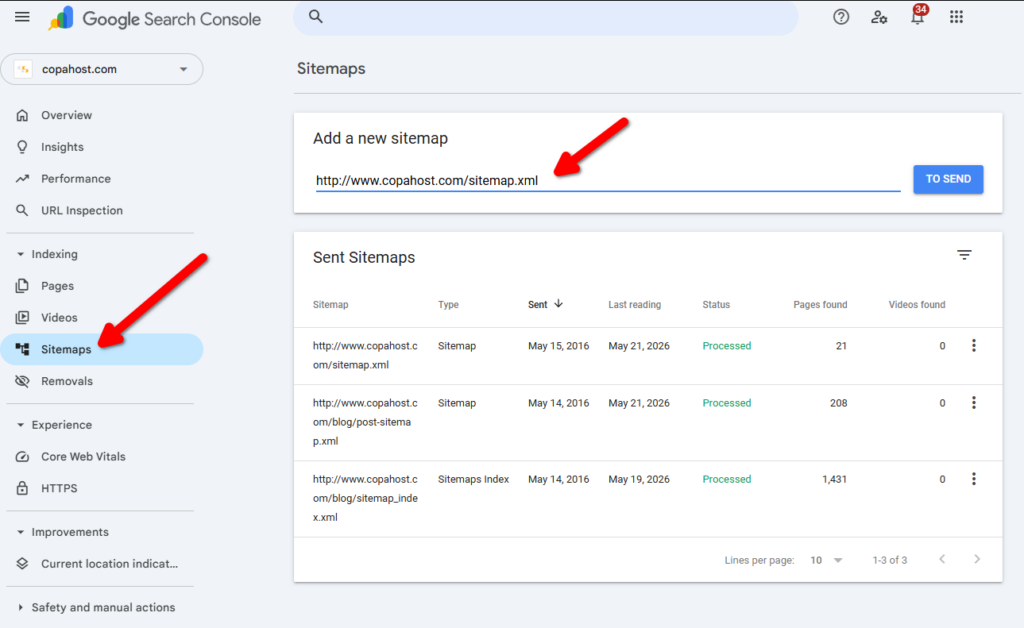Sort by the Sent column header

coord(545,304)
